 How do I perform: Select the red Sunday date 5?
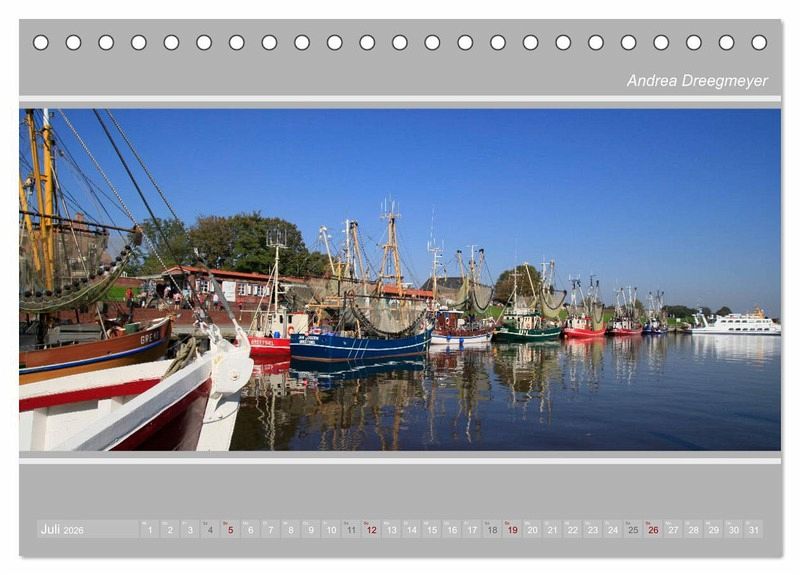[231, 529]
